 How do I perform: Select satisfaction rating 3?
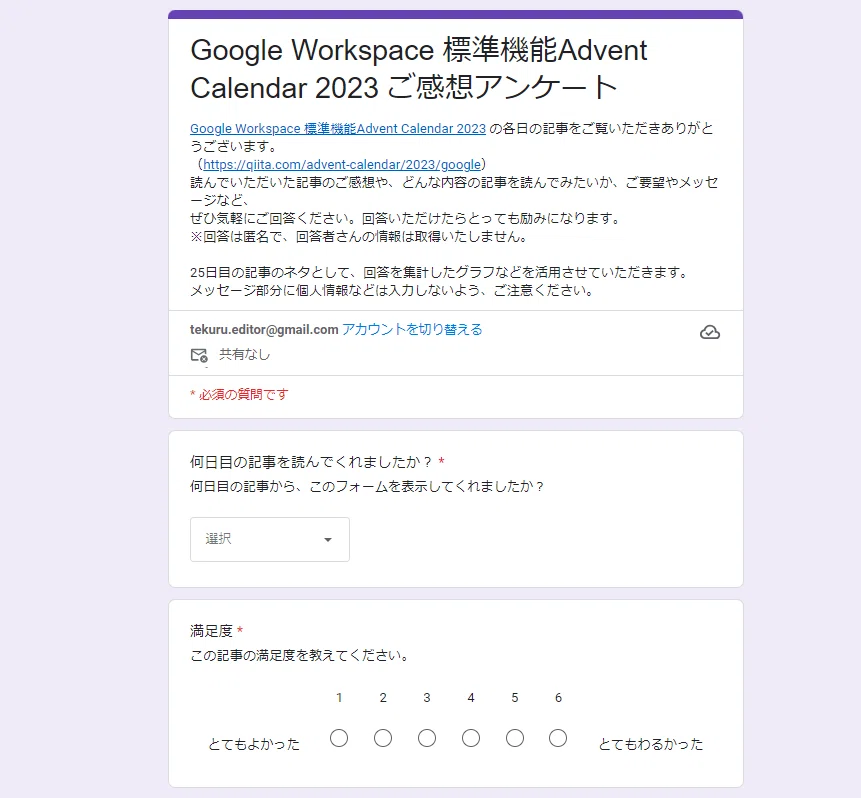tap(427, 738)
